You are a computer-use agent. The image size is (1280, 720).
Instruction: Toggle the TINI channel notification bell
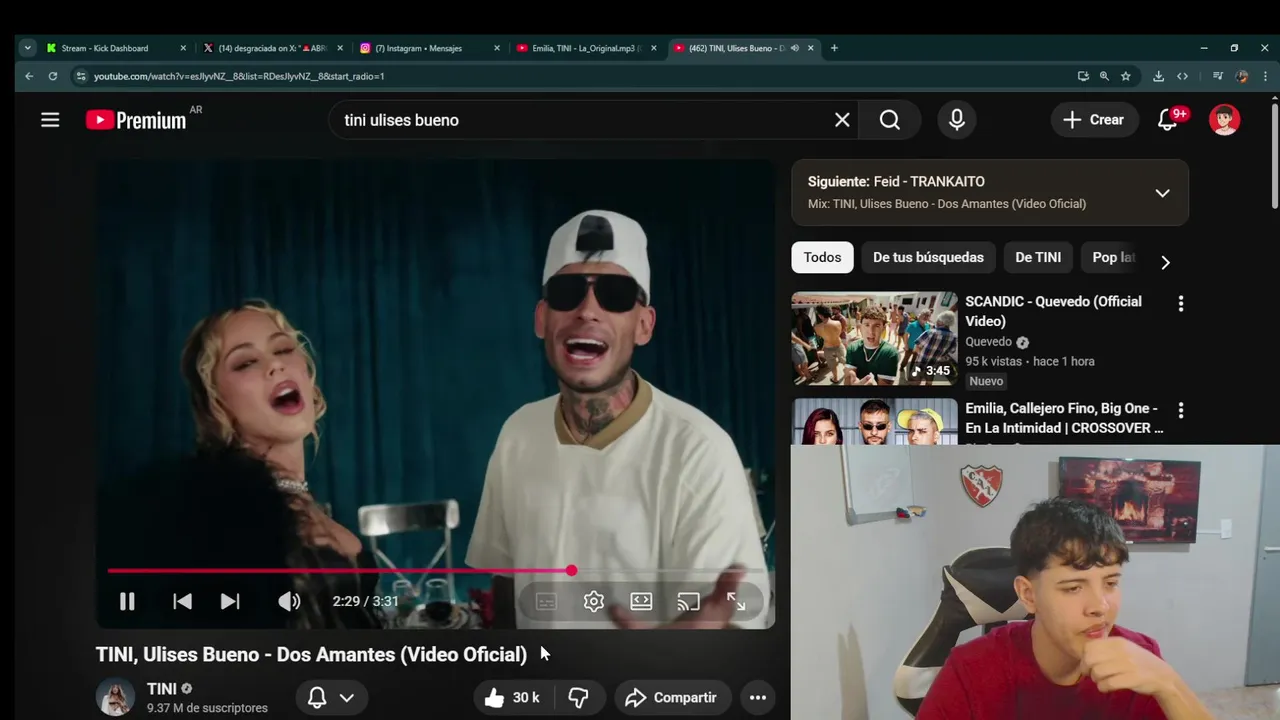tap(316, 697)
